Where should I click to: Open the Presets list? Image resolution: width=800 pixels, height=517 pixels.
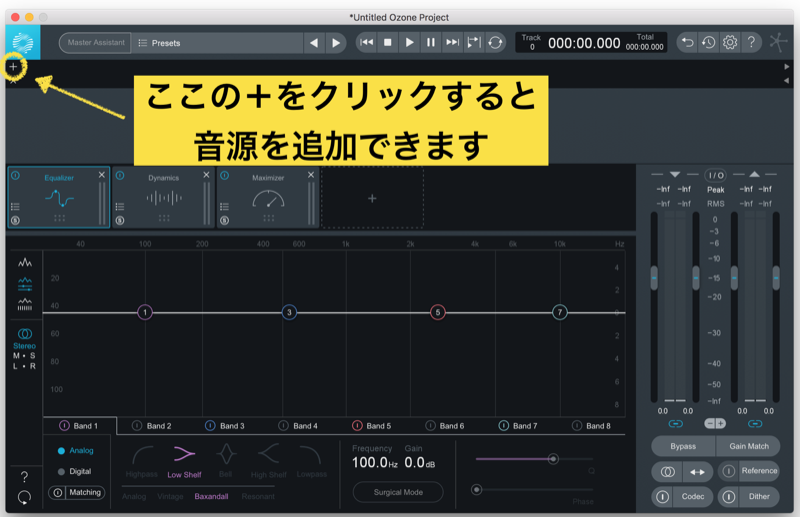(217, 43)
